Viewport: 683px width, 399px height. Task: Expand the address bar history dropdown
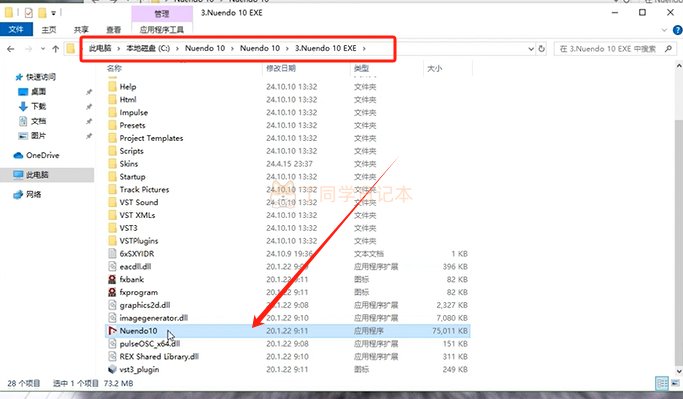click(531, 49)
